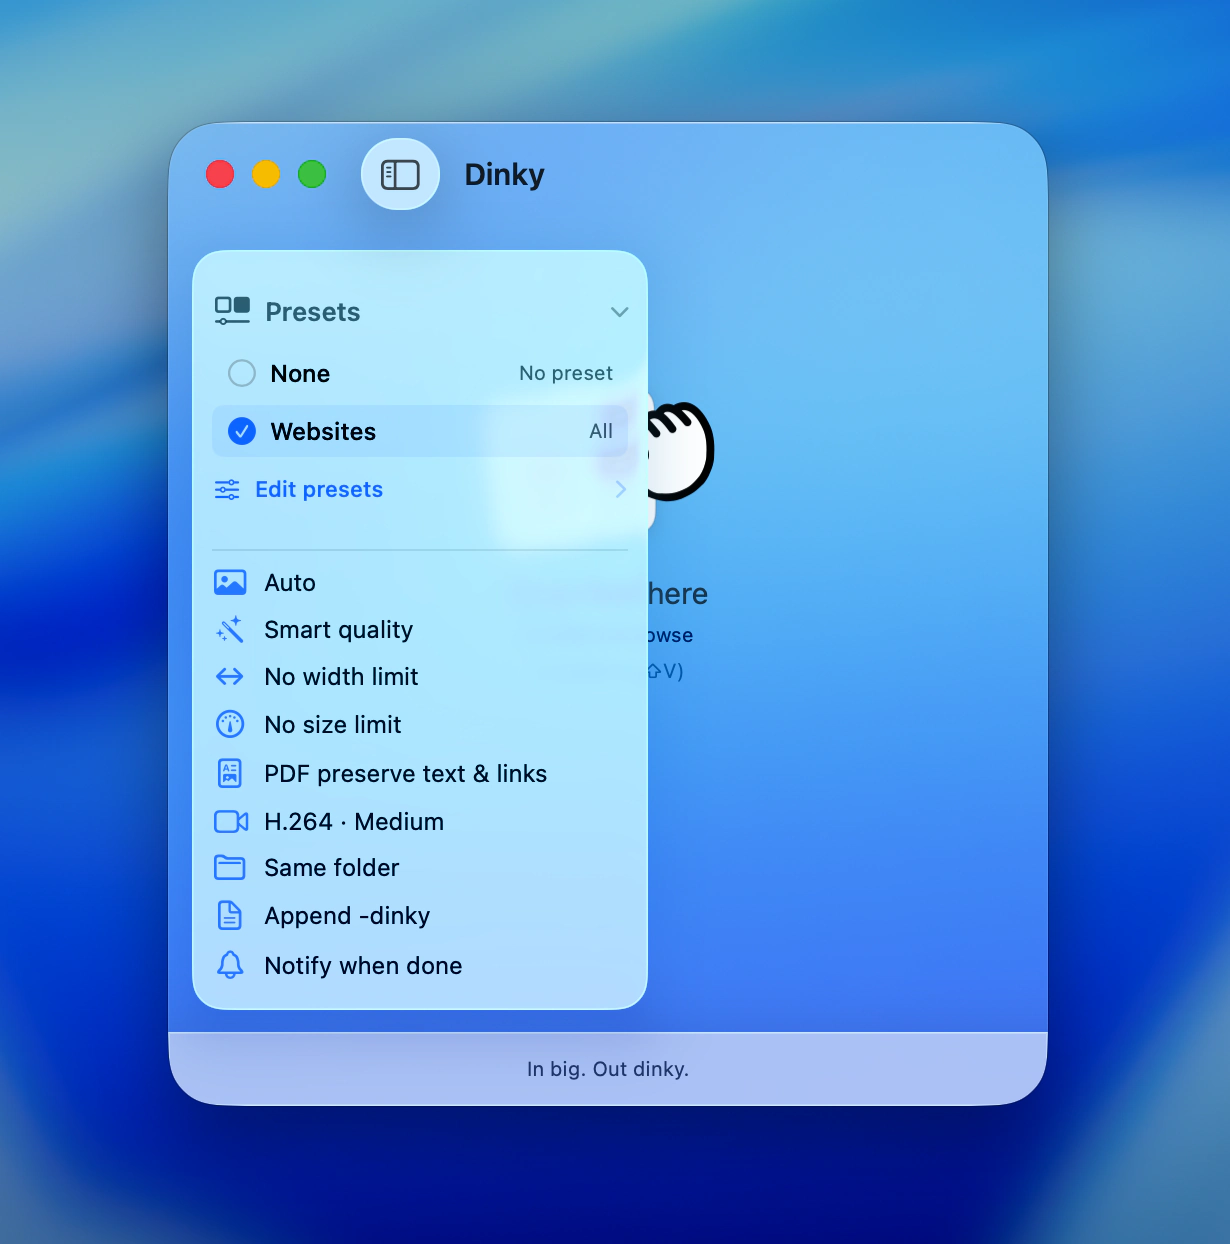The width and height of the screenshot is (1230, 1244).
Task: Select the No width limit entry
Action: pos(341,677)
